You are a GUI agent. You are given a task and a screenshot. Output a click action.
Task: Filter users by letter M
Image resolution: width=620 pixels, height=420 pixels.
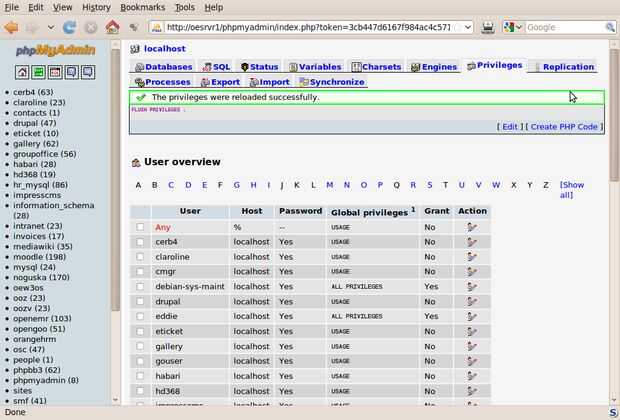[329, 185]
